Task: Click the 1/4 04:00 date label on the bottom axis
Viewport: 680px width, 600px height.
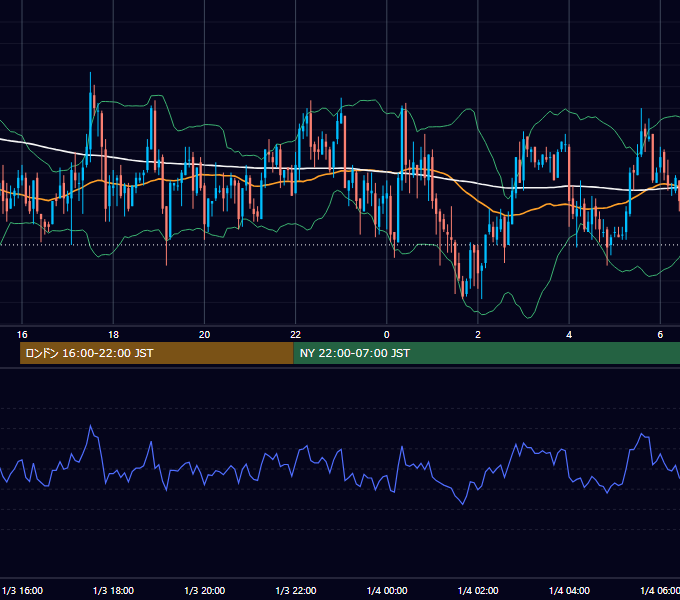Action: tap(569, 590)
